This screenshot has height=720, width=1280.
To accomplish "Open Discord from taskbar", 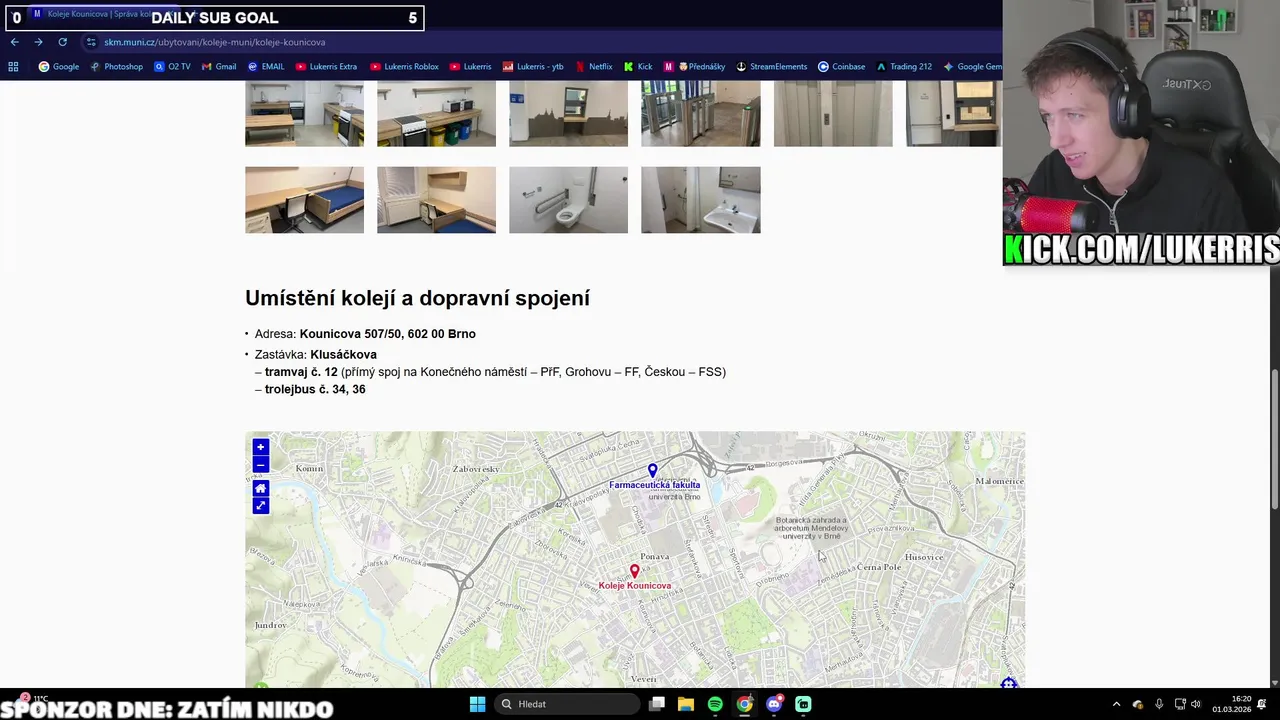I will pyautogui.click(x=774, y=704).
